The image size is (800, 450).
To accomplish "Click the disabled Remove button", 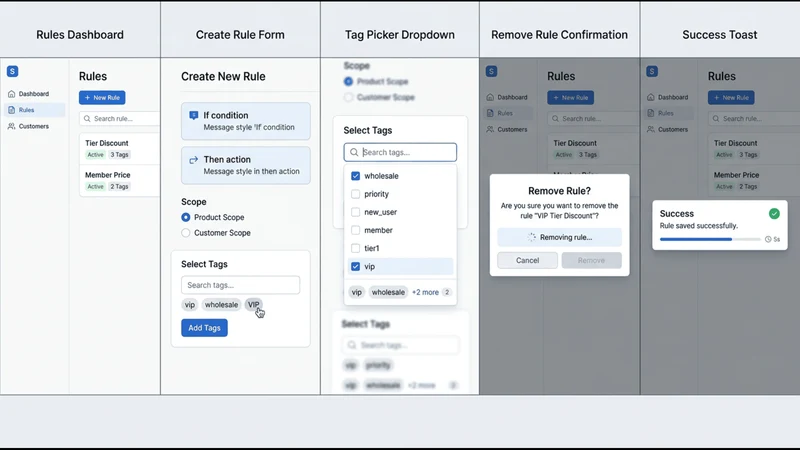I will 591,260.
